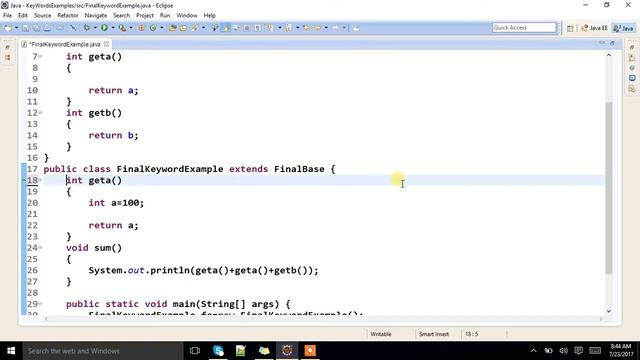This screenshot has width=640, height=360.
Task: Click the Open Type folder icon
Action: click(172, 28)
